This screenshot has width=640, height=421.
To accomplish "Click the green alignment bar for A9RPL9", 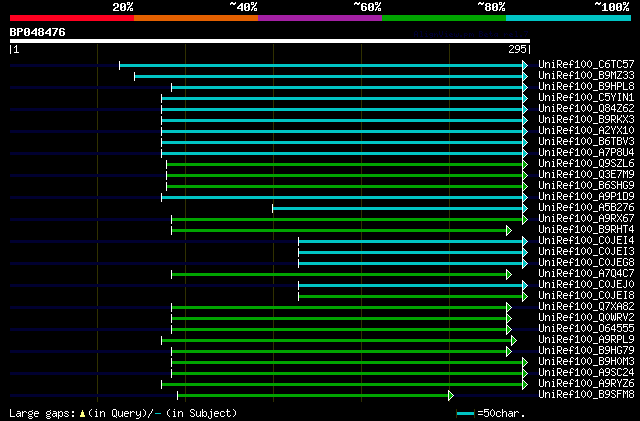I will tap(337, 341).
